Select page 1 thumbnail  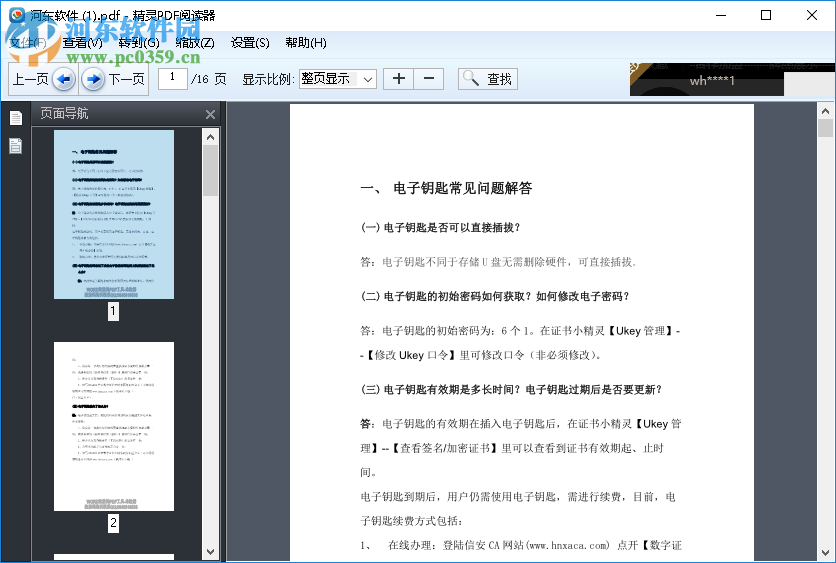[x=113, y=214]
